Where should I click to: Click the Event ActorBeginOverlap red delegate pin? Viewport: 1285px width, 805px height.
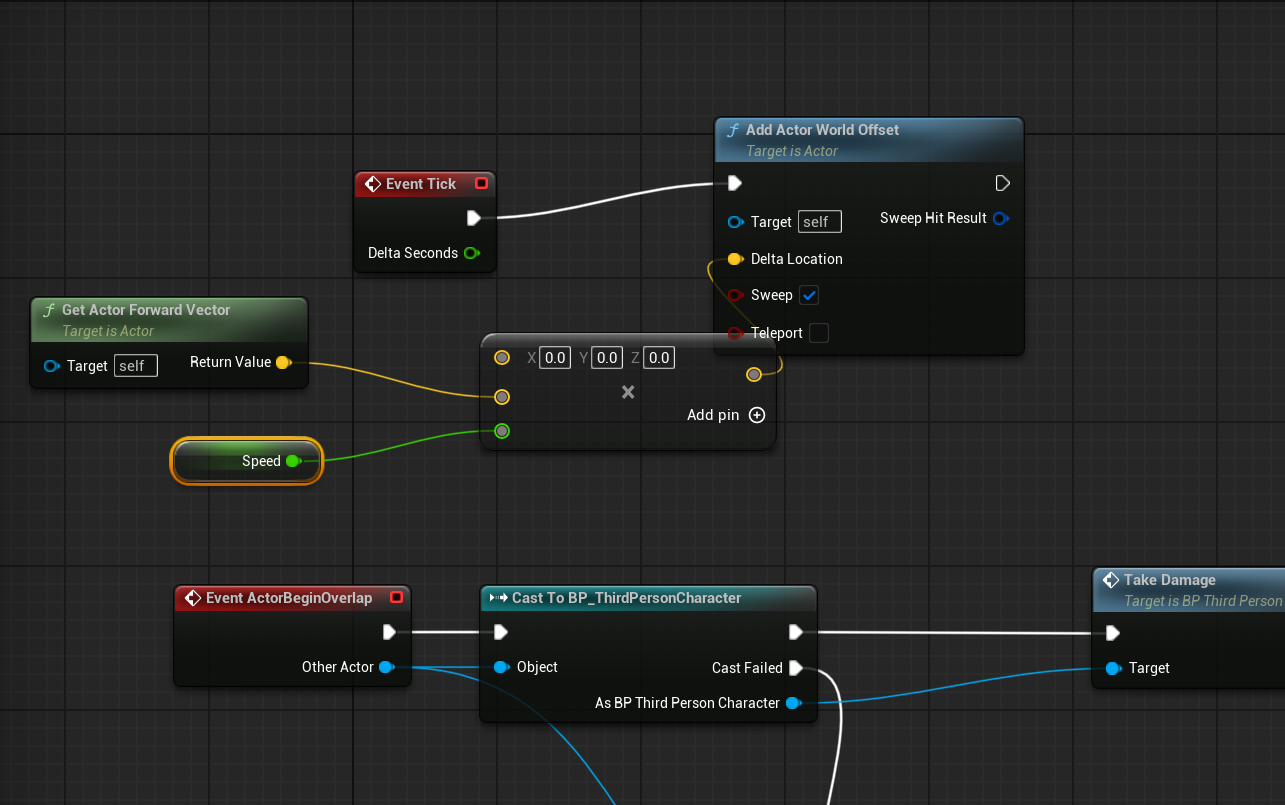396,598
